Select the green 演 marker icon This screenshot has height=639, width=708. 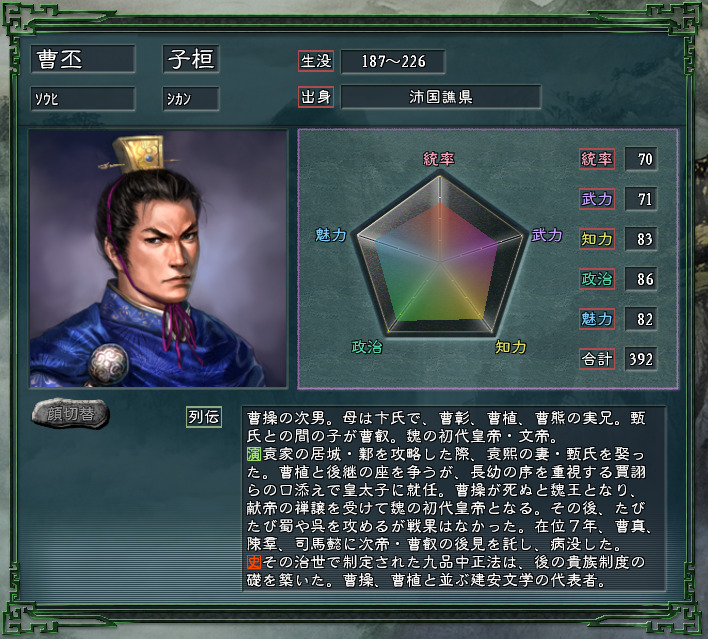pyautogui.click(x=254, y=454)
